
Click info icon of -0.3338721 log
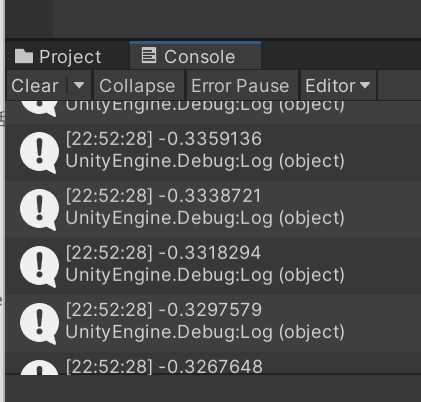39,210
